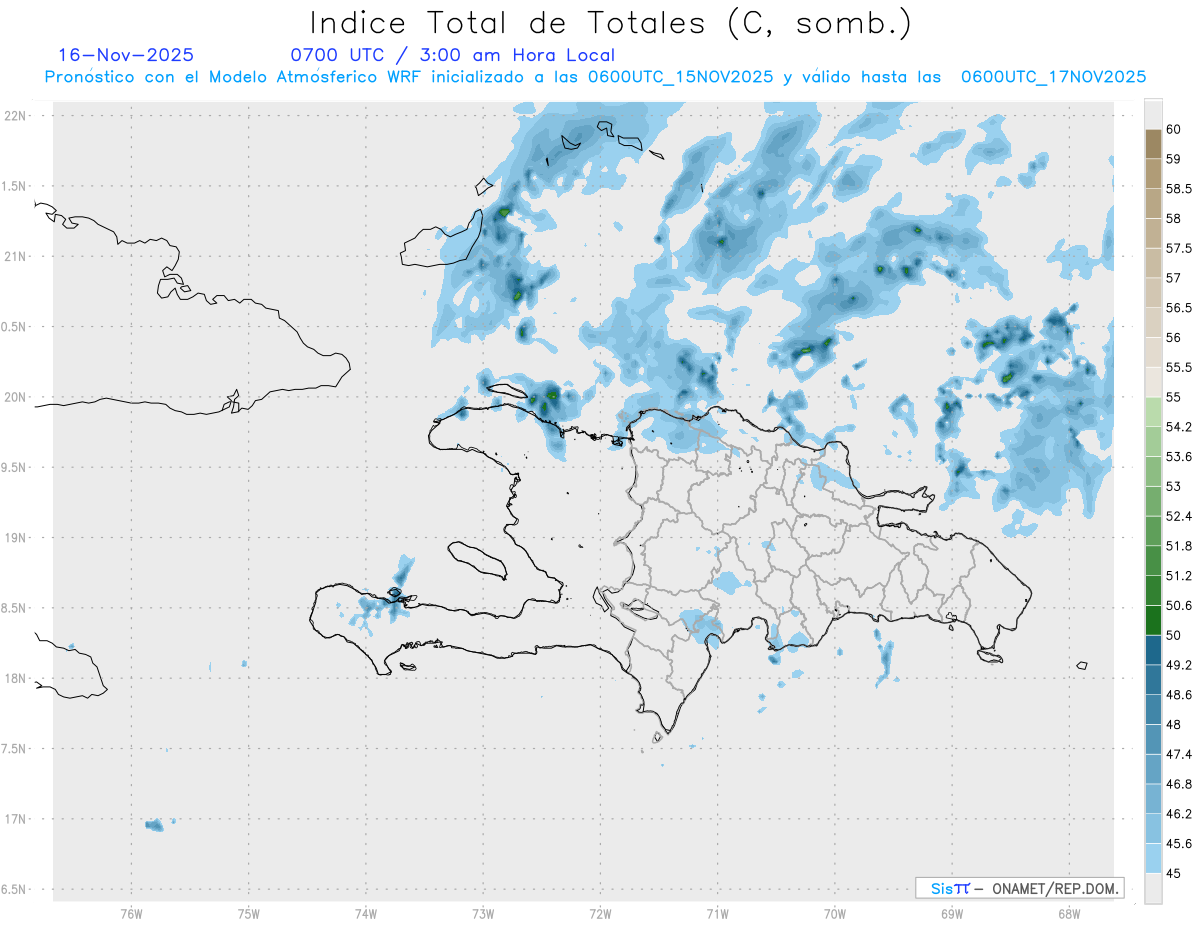Click the '76W' longitude label
Viewport: 1200px width, 927px height.
(x=131, y=914)
